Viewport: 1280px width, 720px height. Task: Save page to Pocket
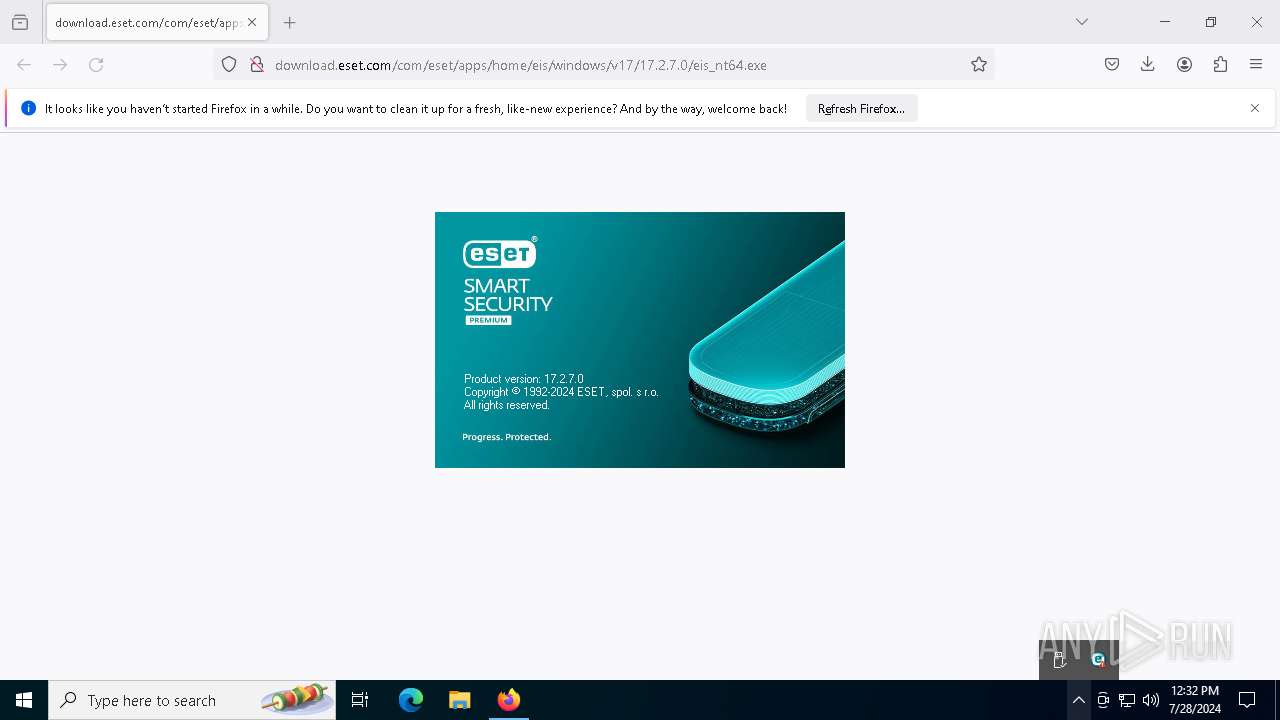(x=1112, y=65)
